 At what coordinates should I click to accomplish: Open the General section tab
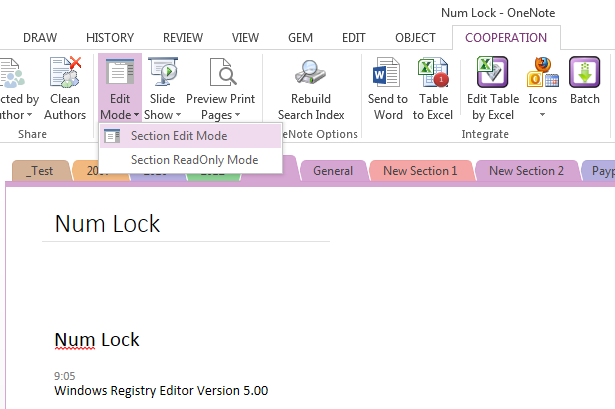tap(333, 171)
